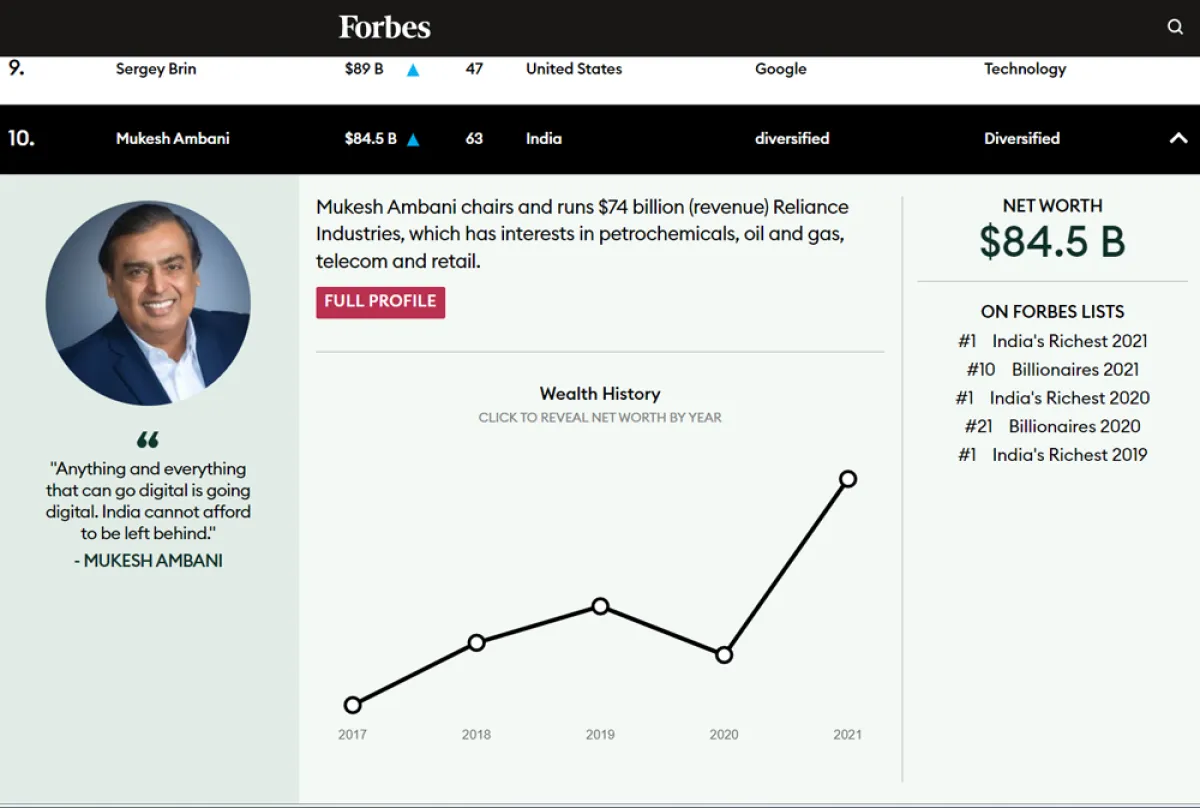
Task: Collapse the Mukesh Ambani row chevron
Action: click(x=1178, y=139)
